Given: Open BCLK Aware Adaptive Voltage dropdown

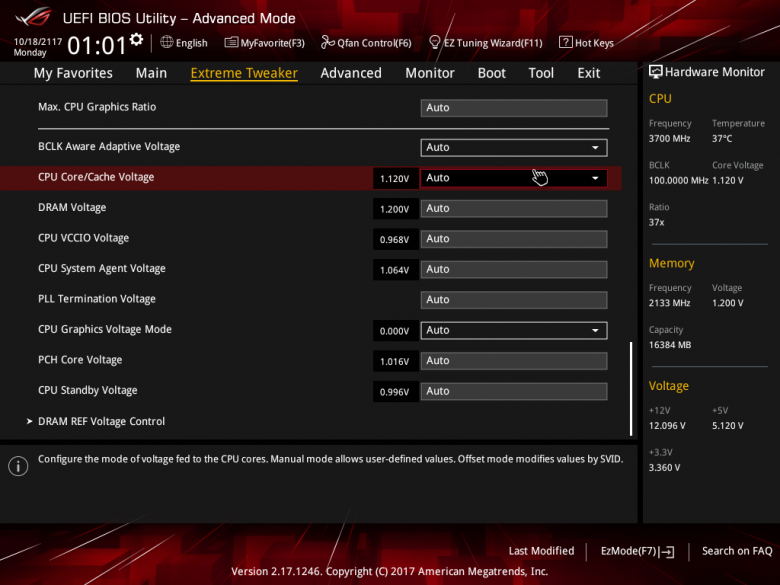Looking at the screenshot, I should pyautogui.click(x=514, y=148).
